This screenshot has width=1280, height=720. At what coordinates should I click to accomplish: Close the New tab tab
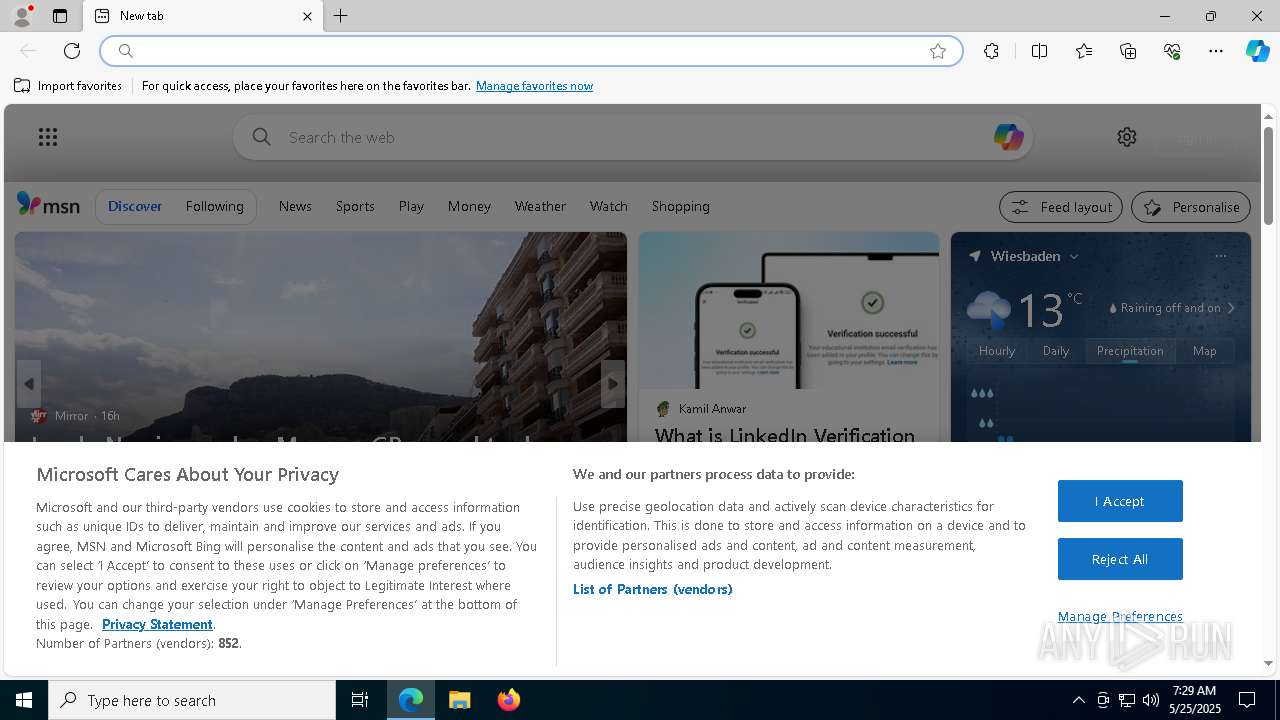(x=307, y=16)
